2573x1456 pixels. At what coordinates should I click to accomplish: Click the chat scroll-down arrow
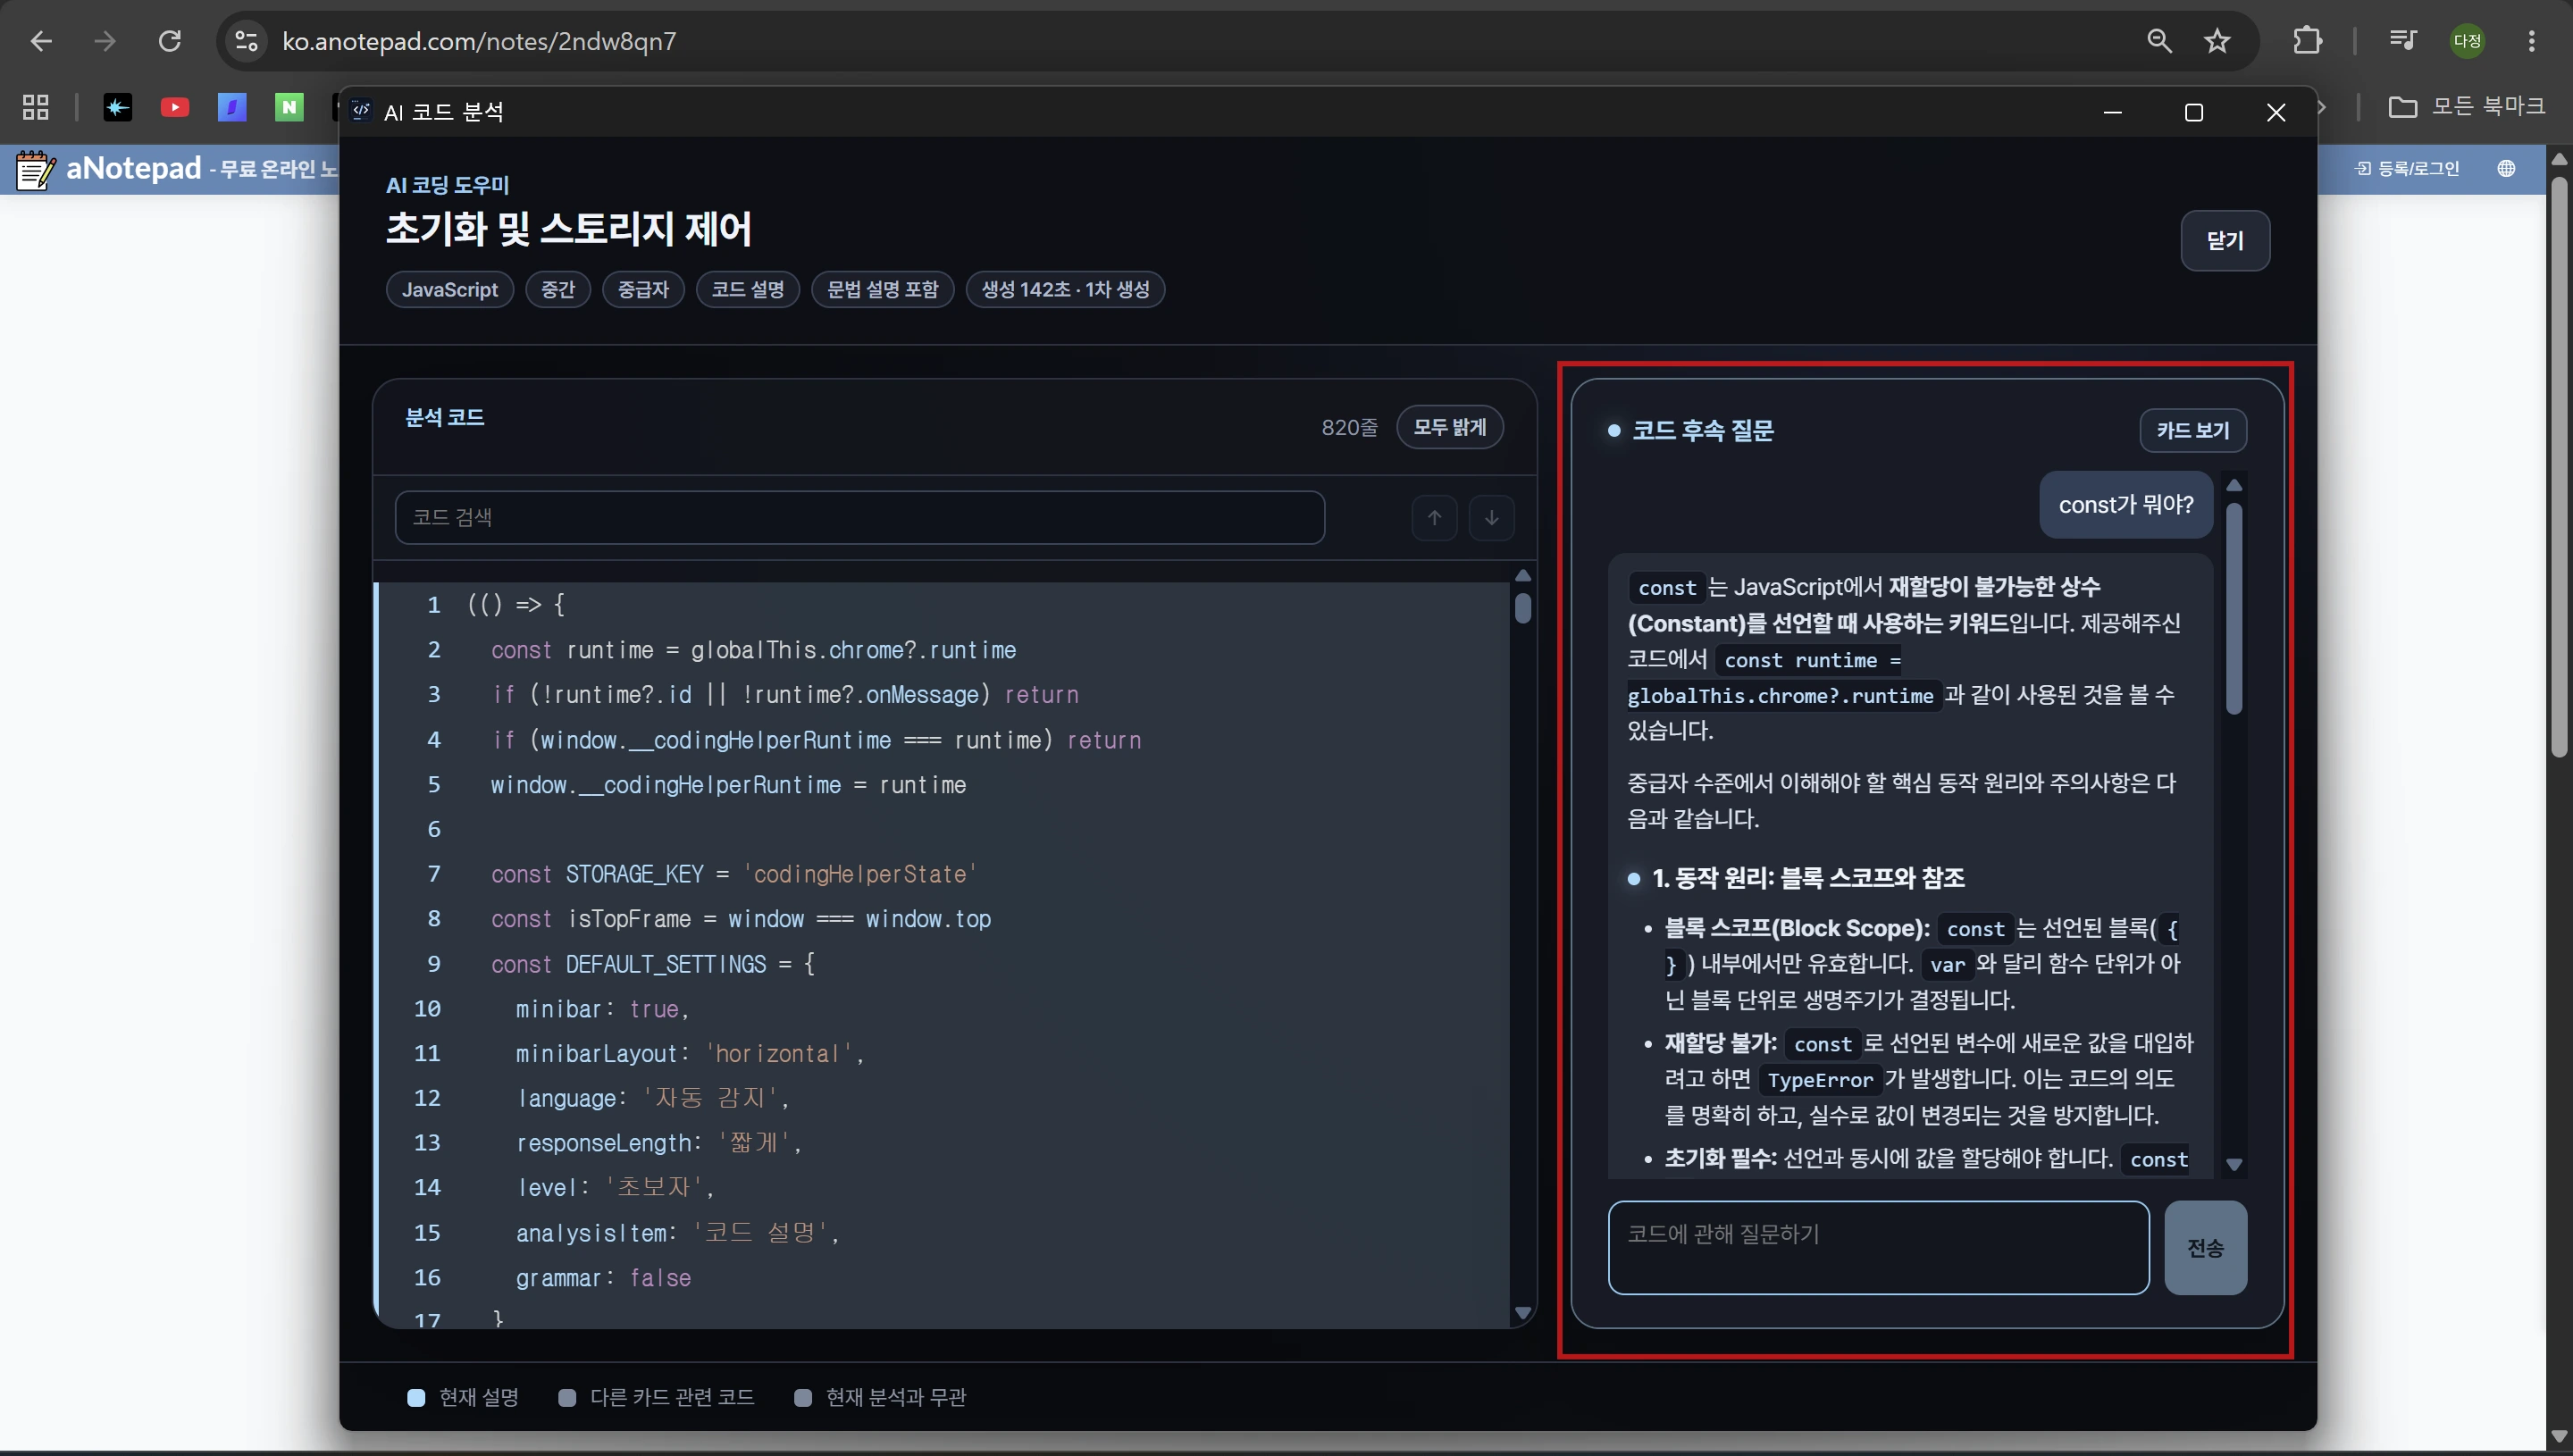tap(2234, 1165)
